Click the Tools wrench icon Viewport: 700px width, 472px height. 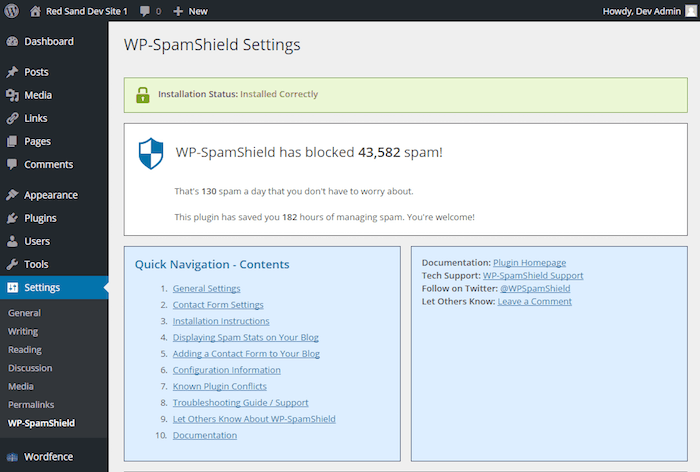point(12,264)
